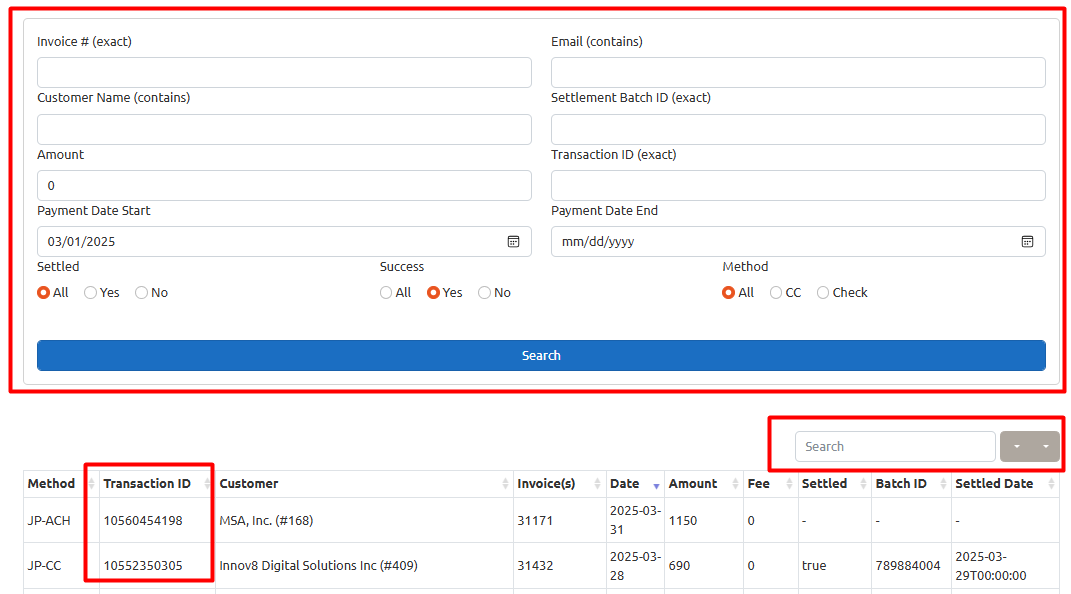Select Settled Yes radio option
The width and height of the screenshot is (1071, 594).
[x=90, y=293]
